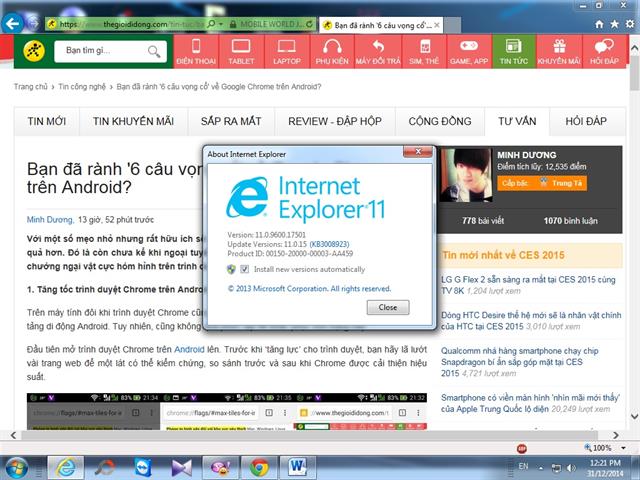Open the HỎI ĐÁP chat category
This screenshot has height=480, width=640.
pyautogui.click(x=604, y=51)
